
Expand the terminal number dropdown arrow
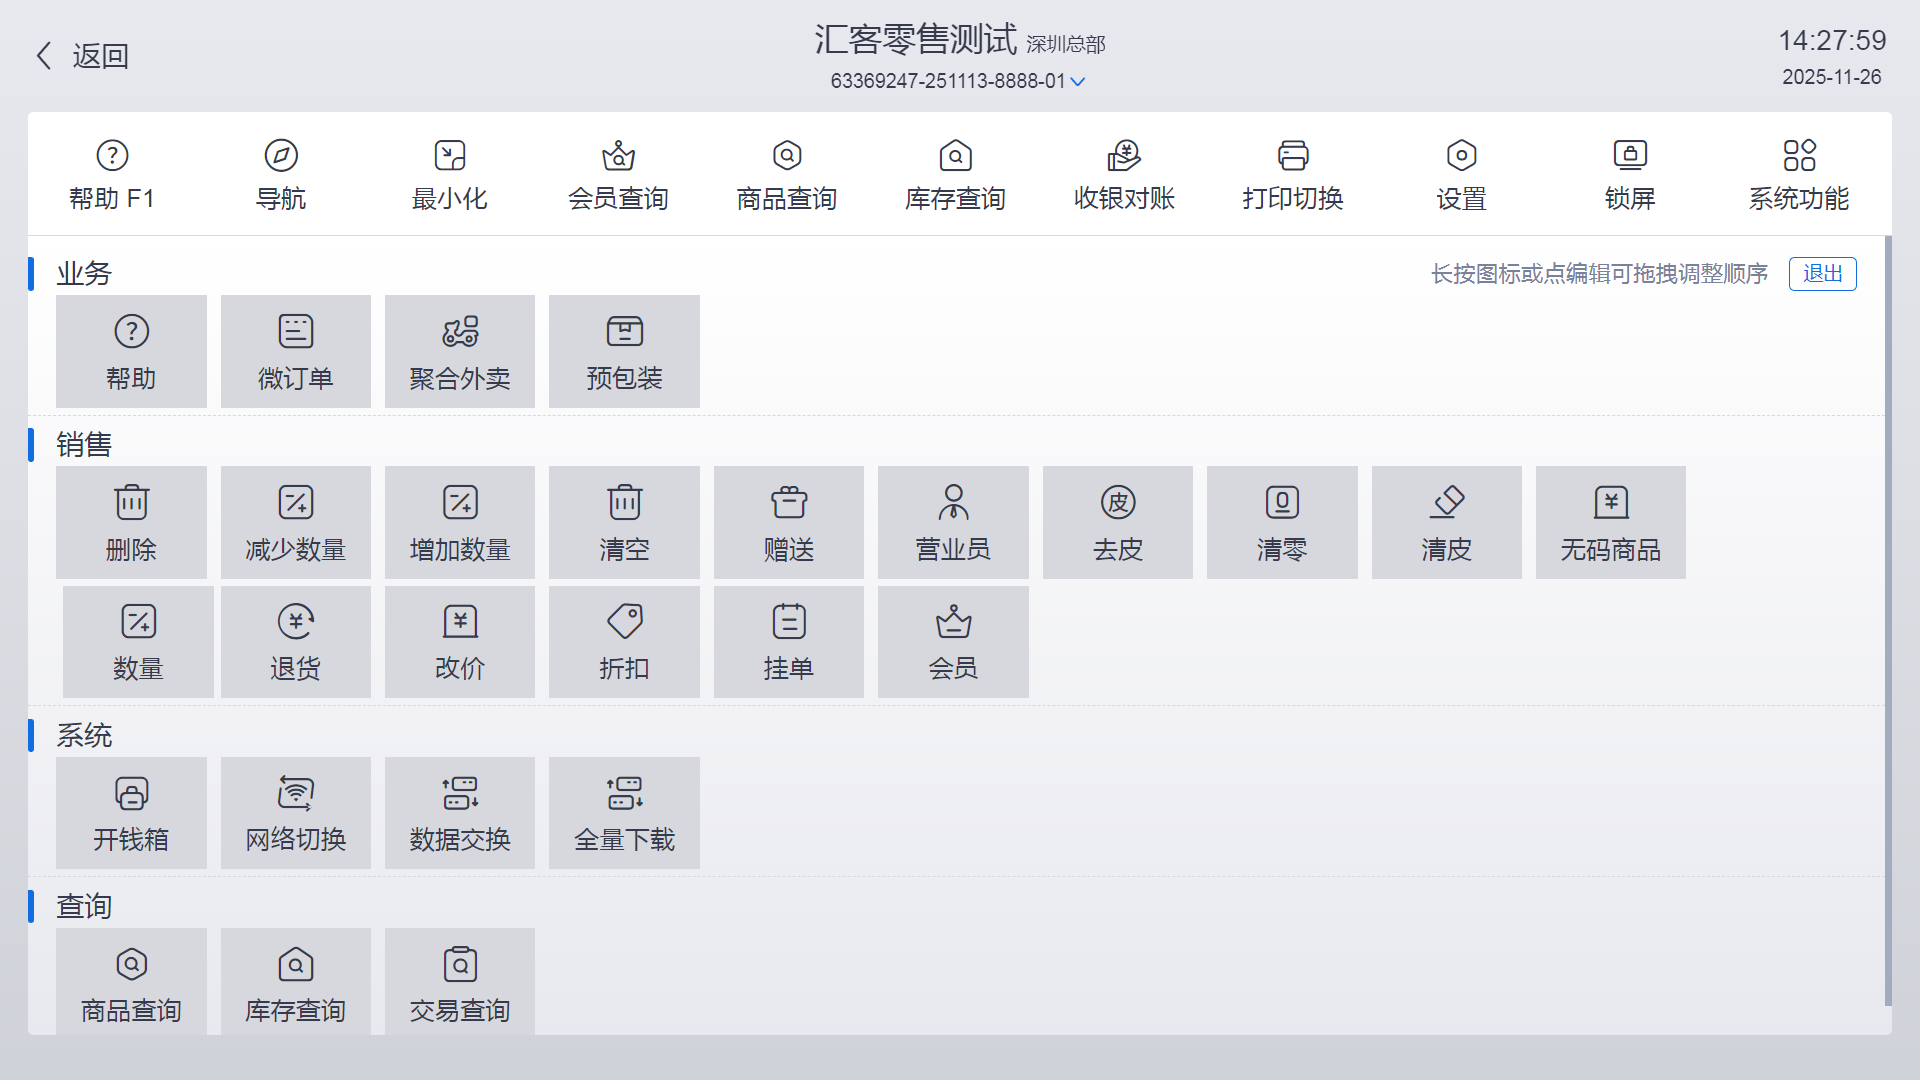(x=1078, y=82)
